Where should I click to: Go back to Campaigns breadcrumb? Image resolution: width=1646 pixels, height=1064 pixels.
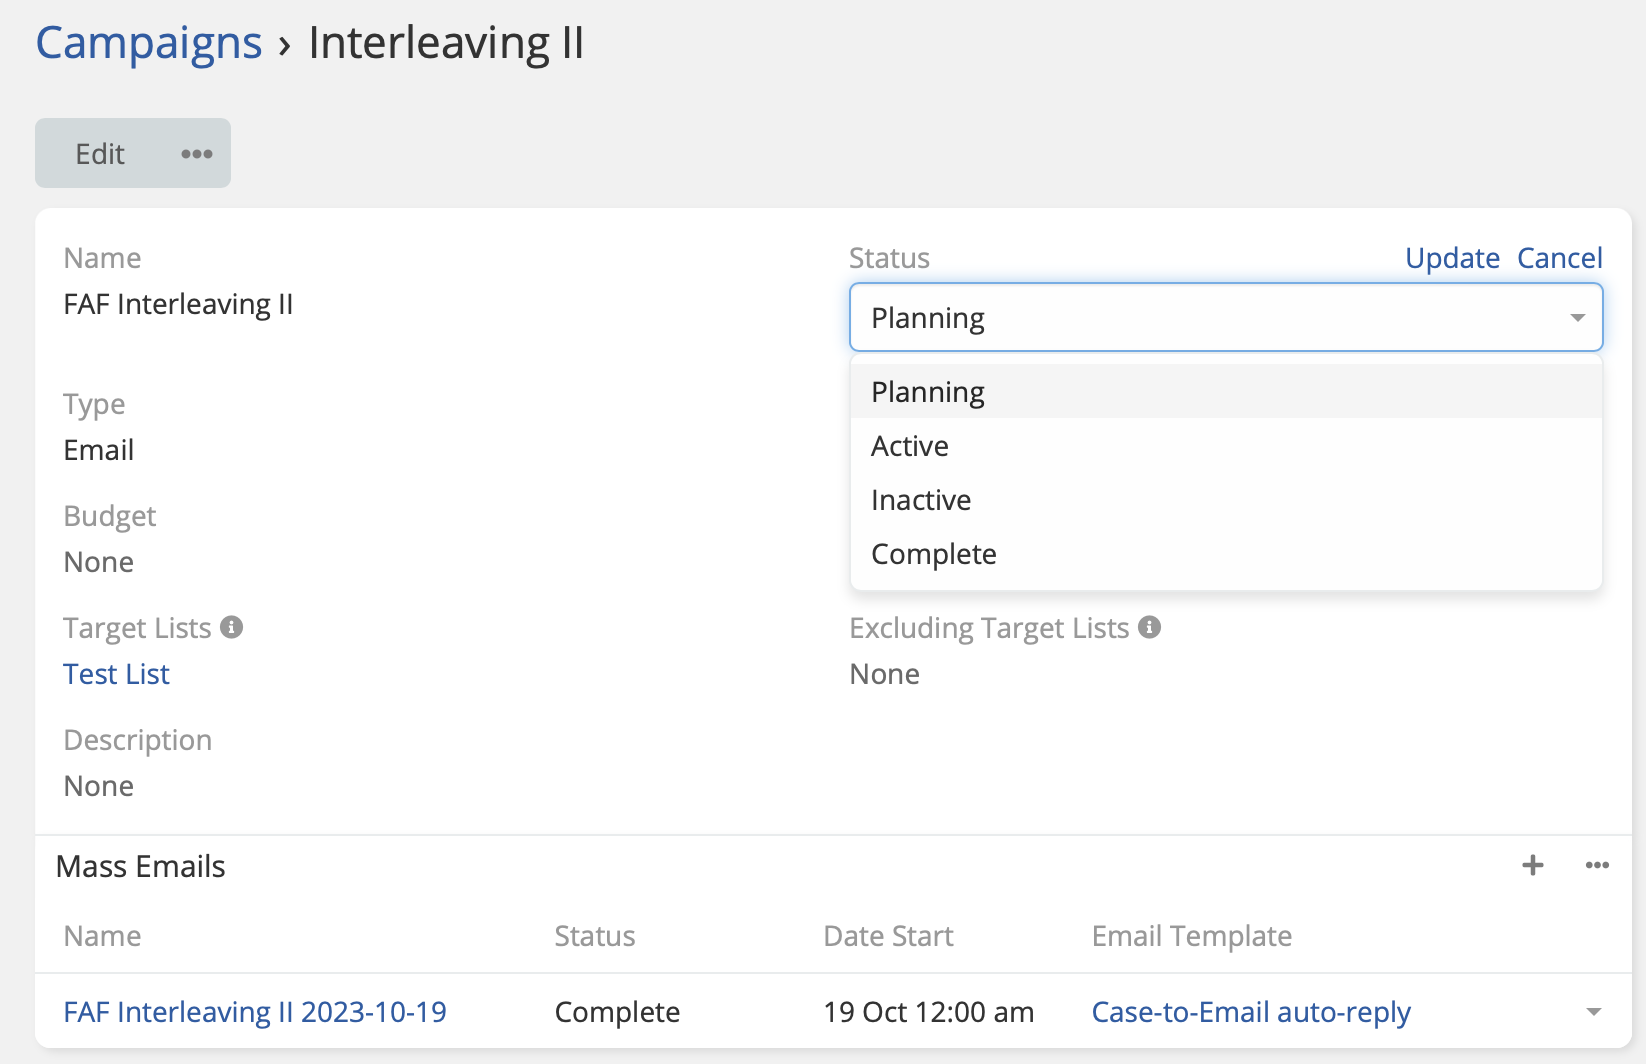pyautogui.click(x=149, y=43)
